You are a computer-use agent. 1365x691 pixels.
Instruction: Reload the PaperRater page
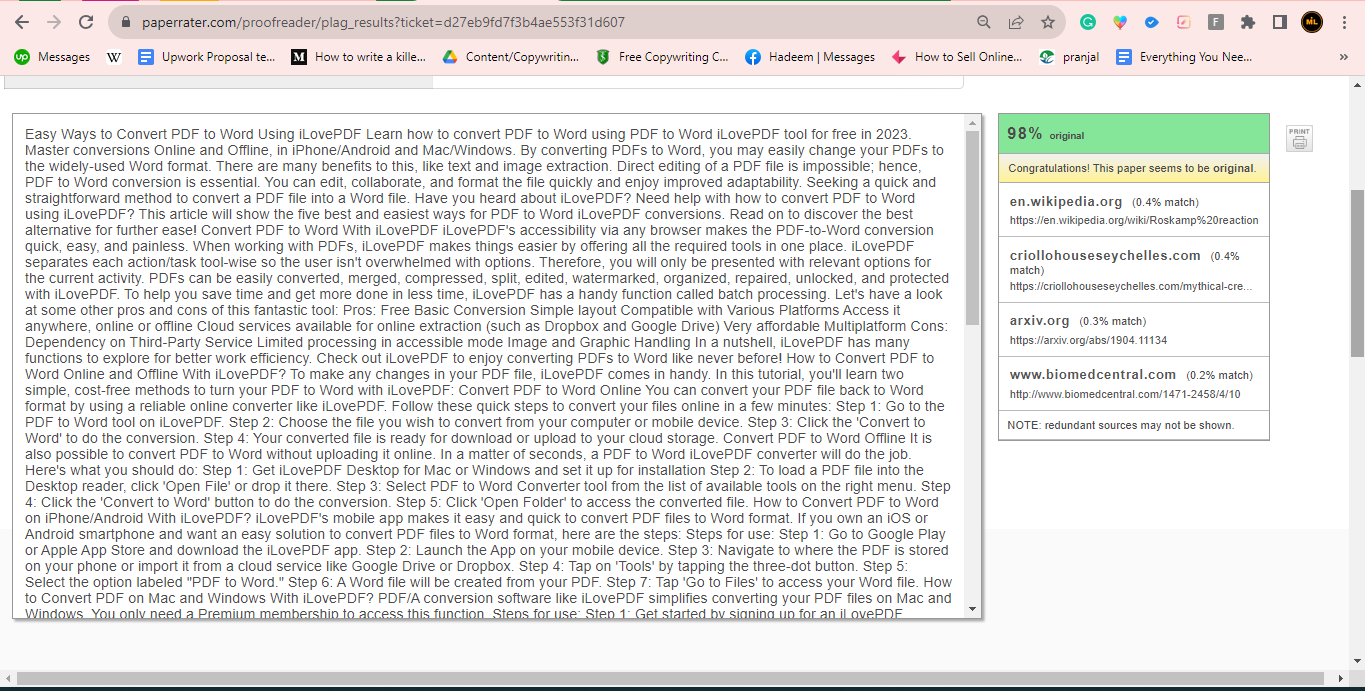click(x=86, y=22)
